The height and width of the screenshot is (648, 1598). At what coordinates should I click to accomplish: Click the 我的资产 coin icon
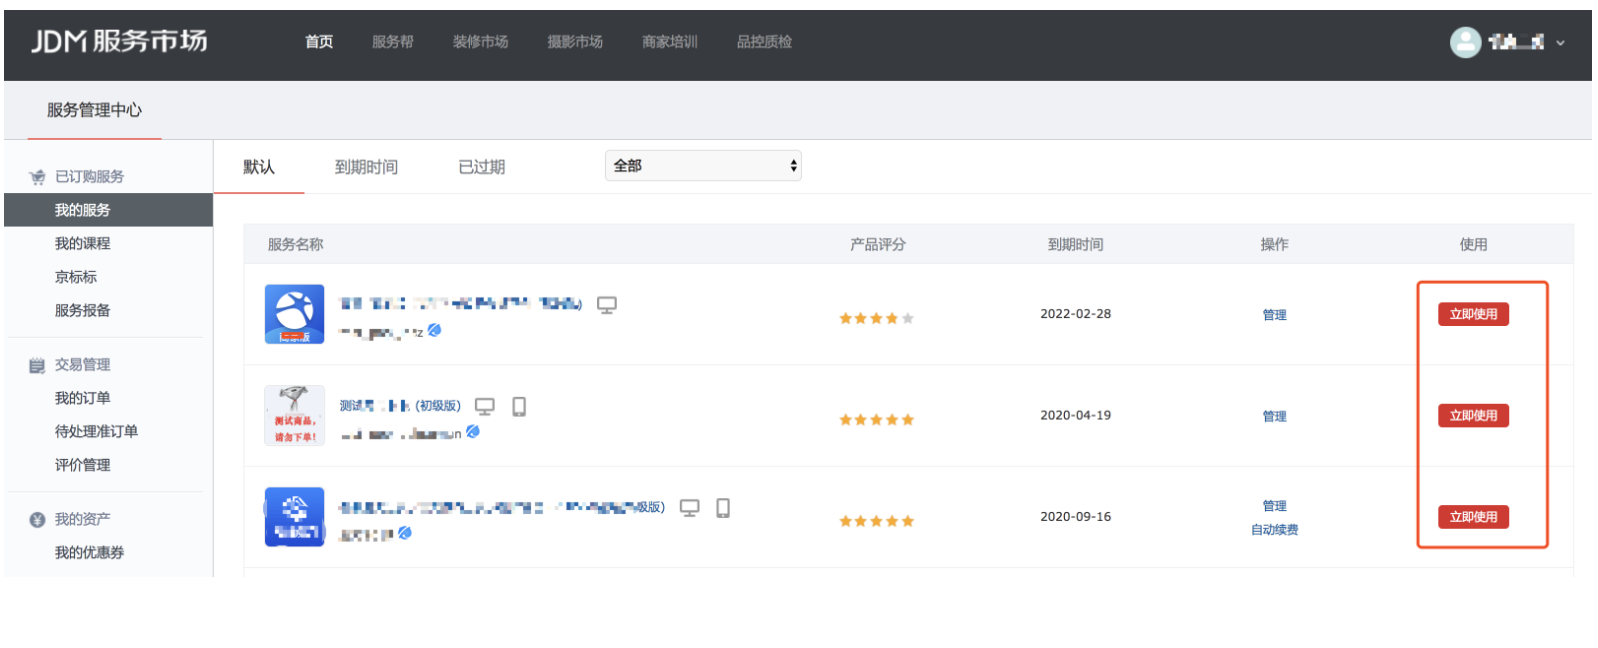click(x=37, y=520)
